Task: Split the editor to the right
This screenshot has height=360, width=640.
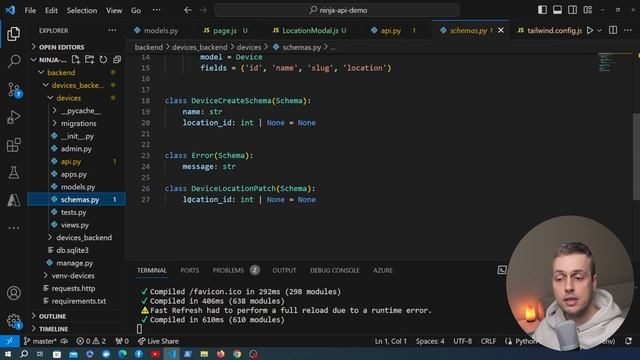Action: pos(613,30)
